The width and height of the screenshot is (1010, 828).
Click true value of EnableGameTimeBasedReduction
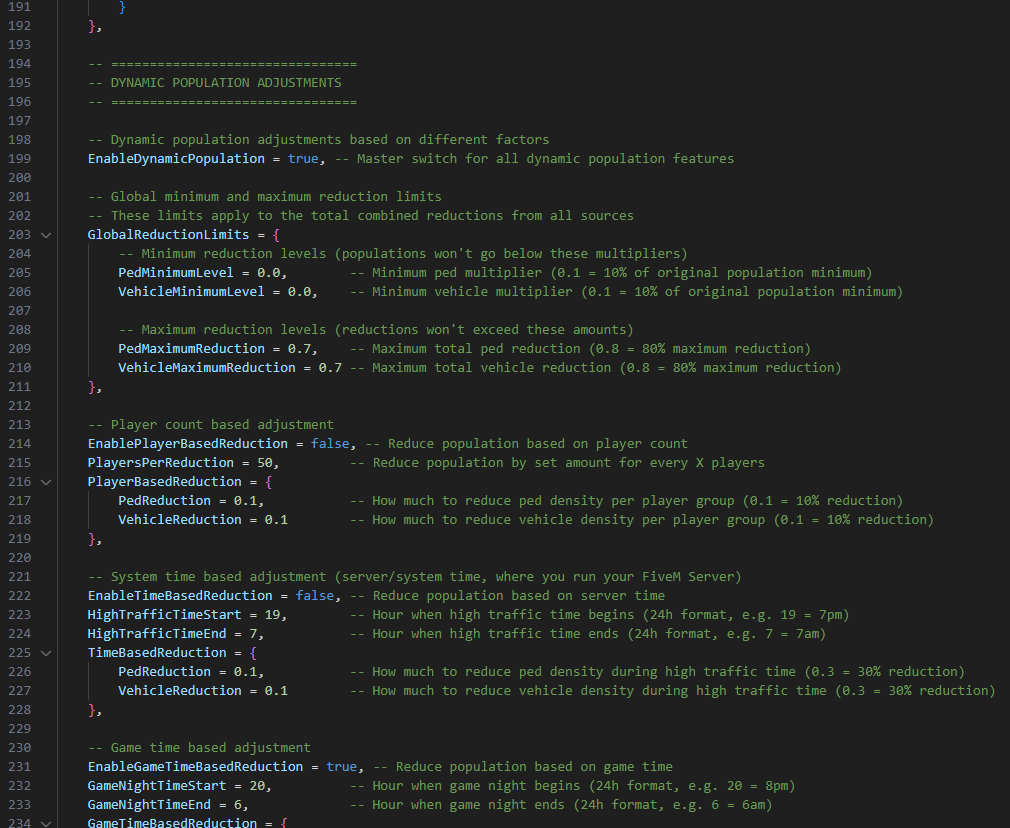(341, 766)
